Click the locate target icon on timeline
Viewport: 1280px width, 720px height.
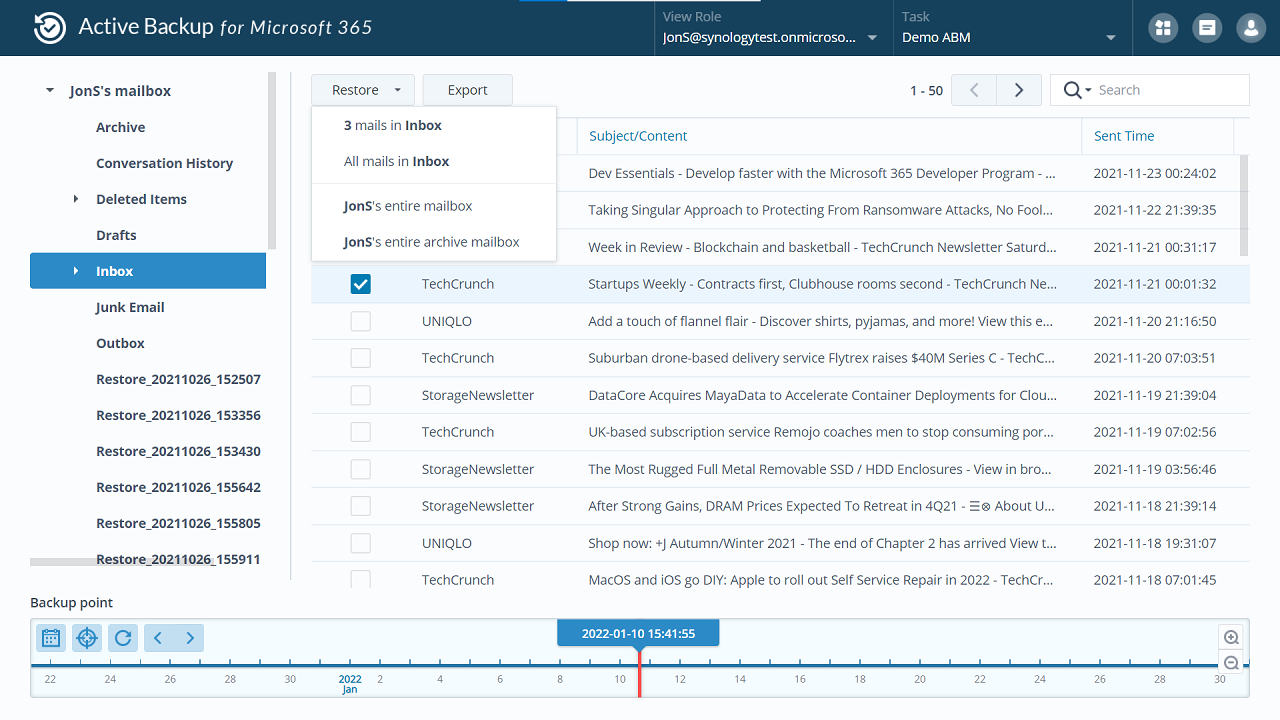(87, 637)
